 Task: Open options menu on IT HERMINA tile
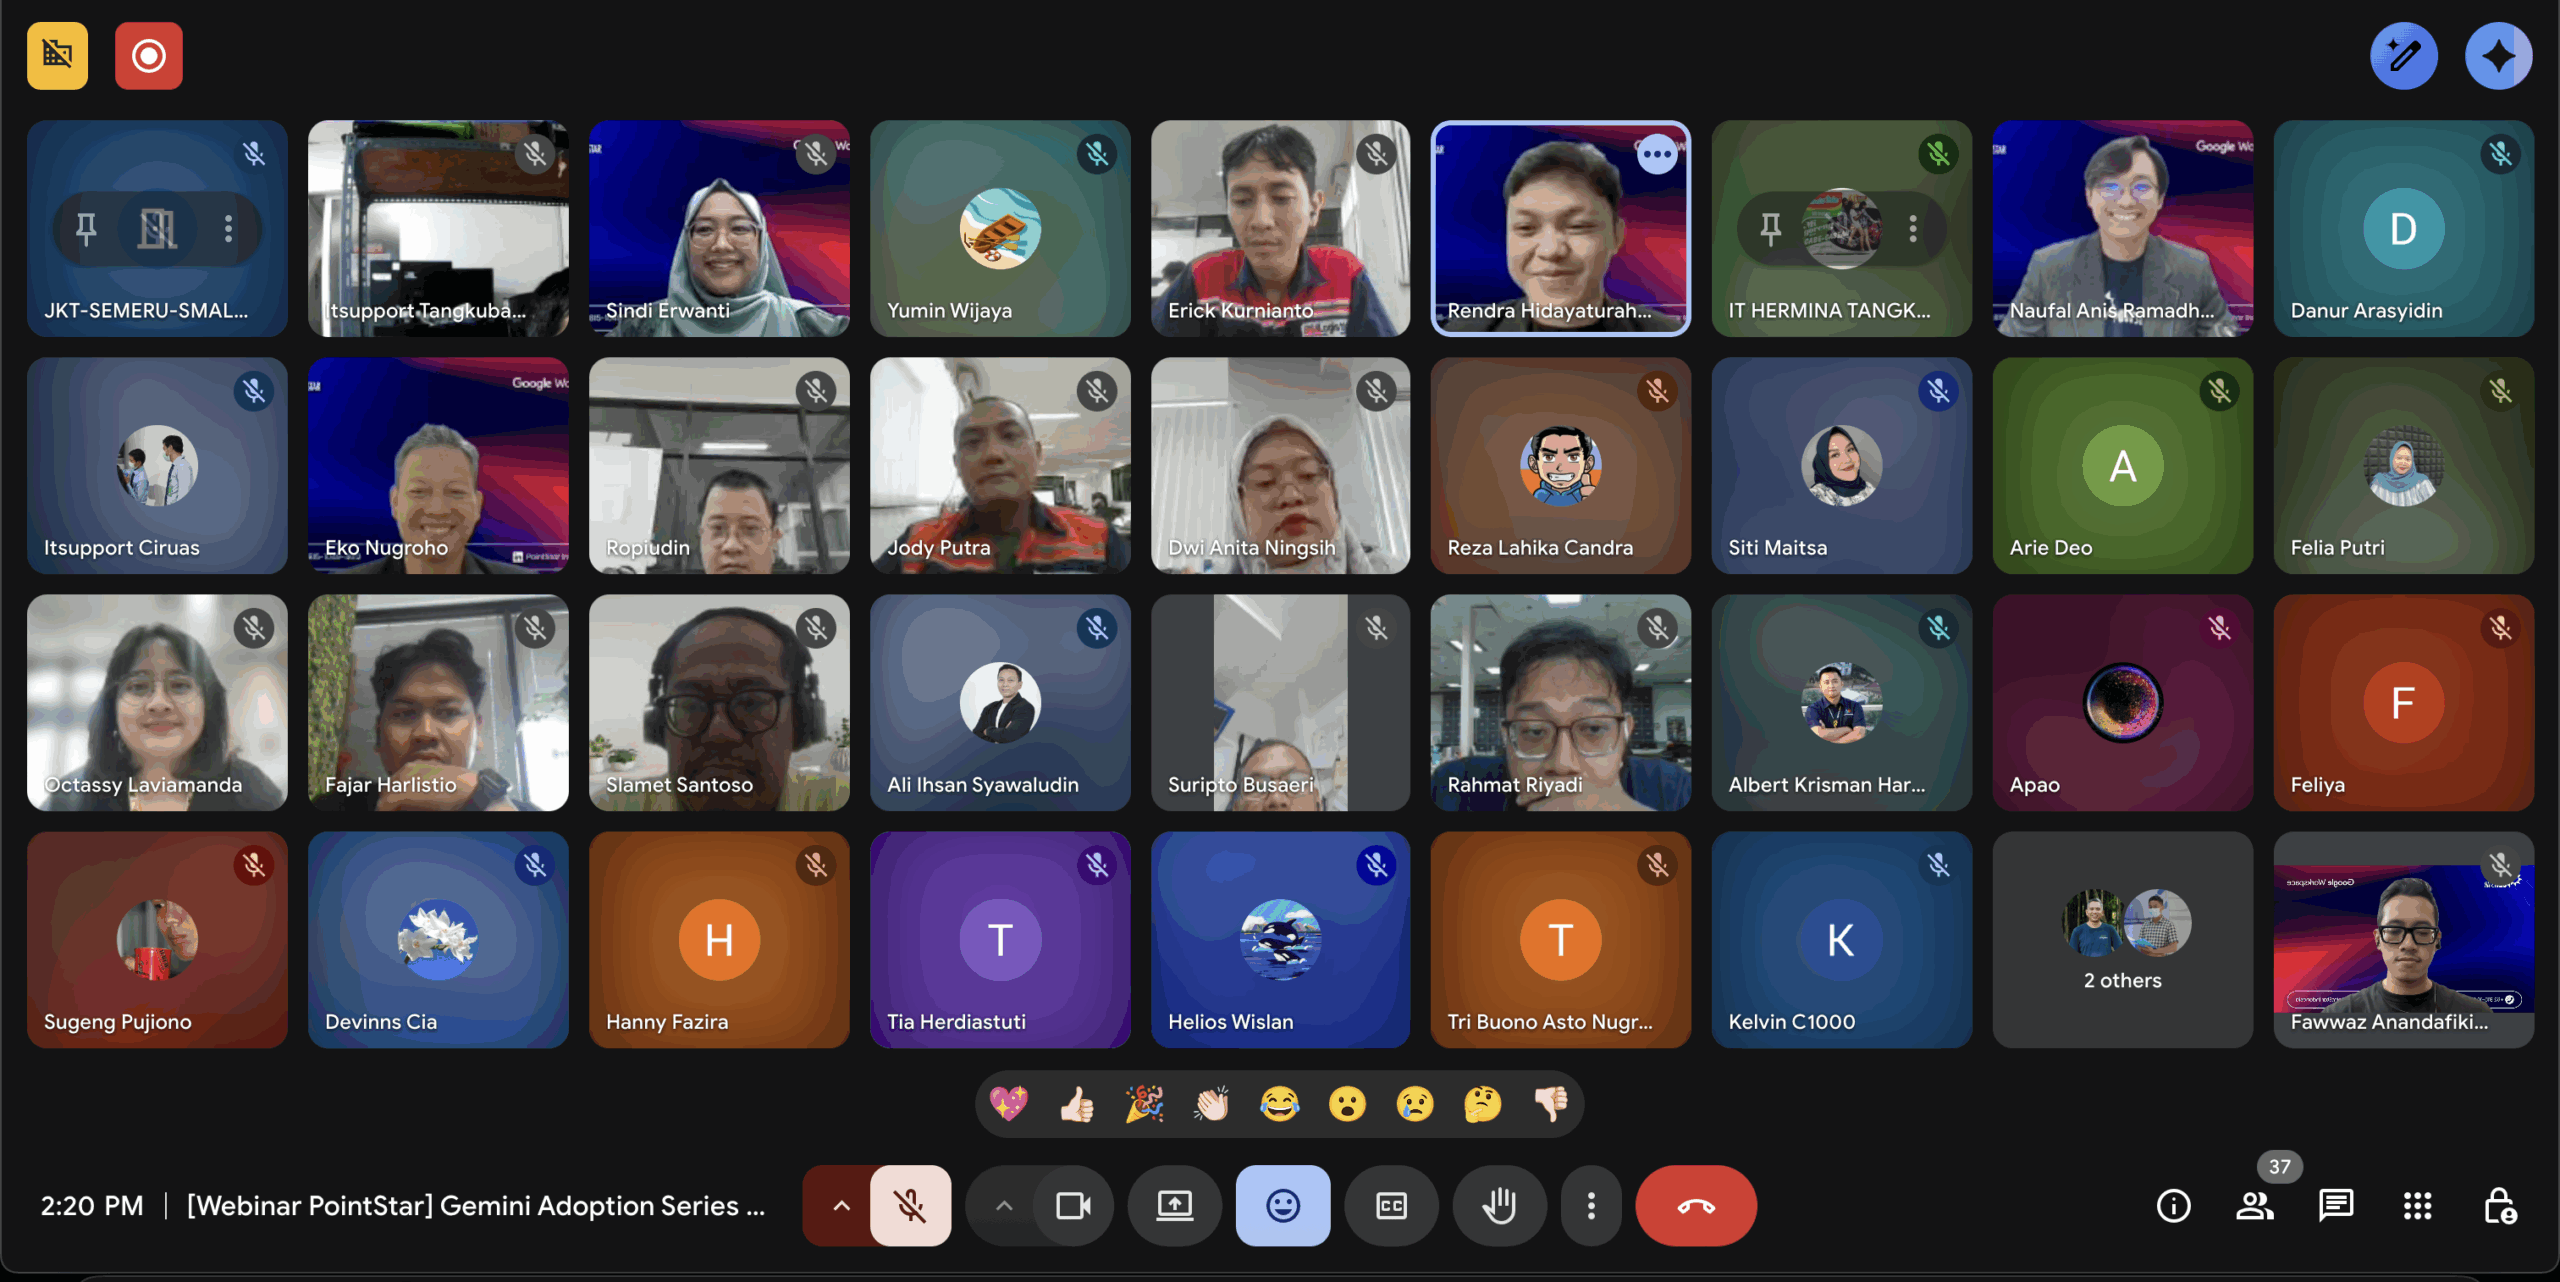[x=1913, y=229]
